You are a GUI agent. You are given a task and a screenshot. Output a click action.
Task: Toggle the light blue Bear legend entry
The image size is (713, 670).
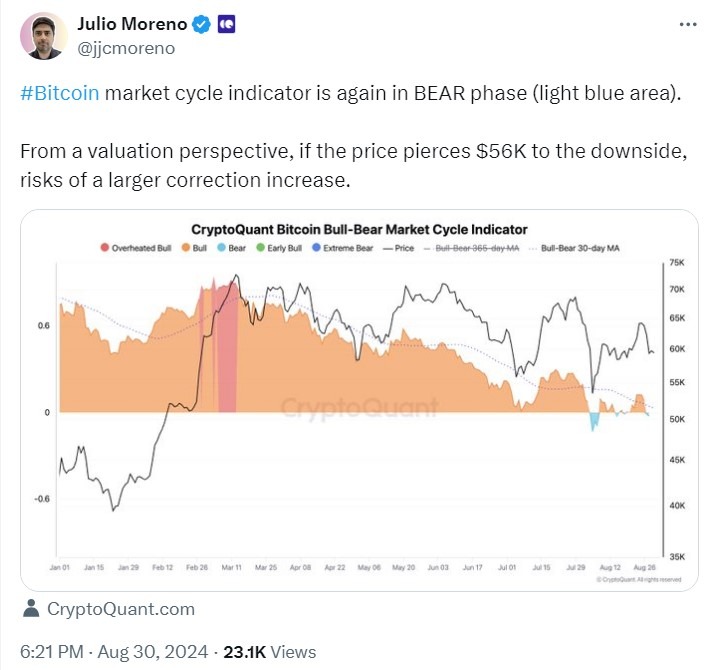tap(232, 247)
